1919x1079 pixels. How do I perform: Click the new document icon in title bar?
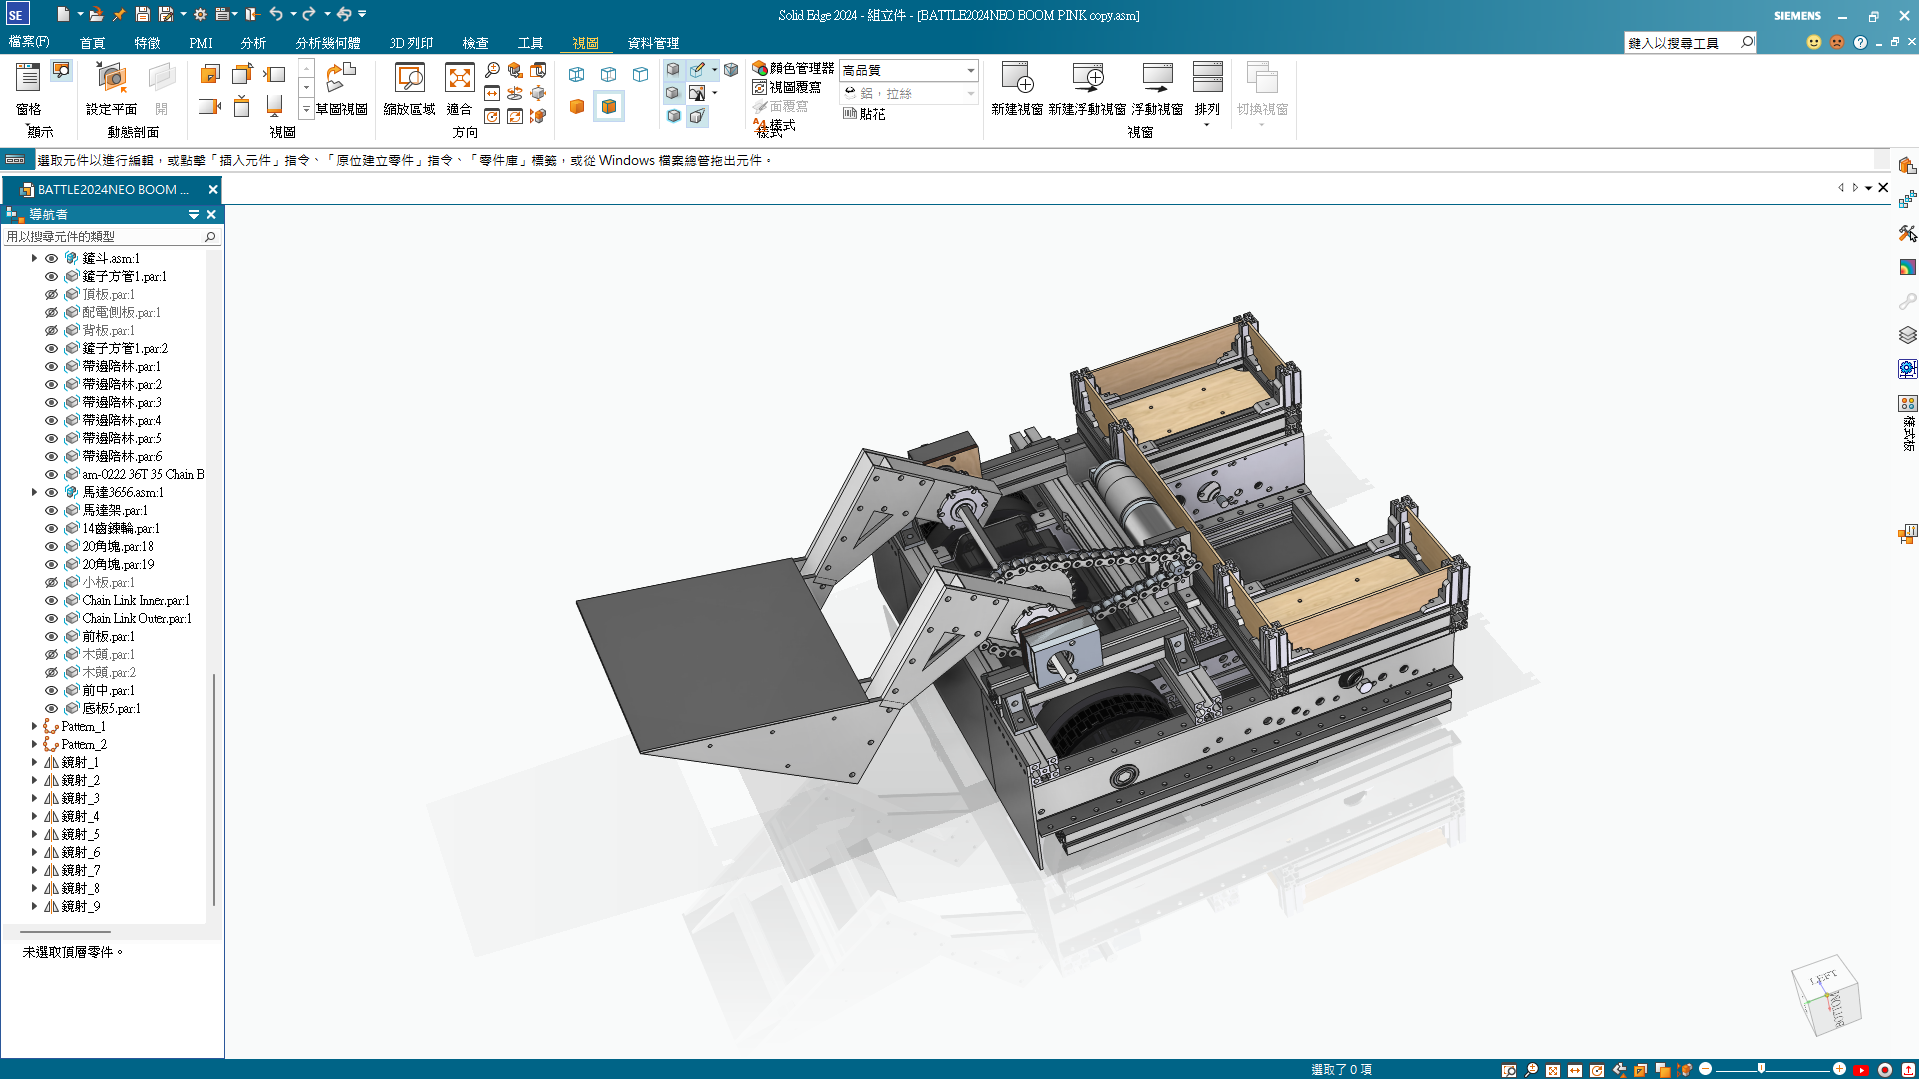click(63, 15)
